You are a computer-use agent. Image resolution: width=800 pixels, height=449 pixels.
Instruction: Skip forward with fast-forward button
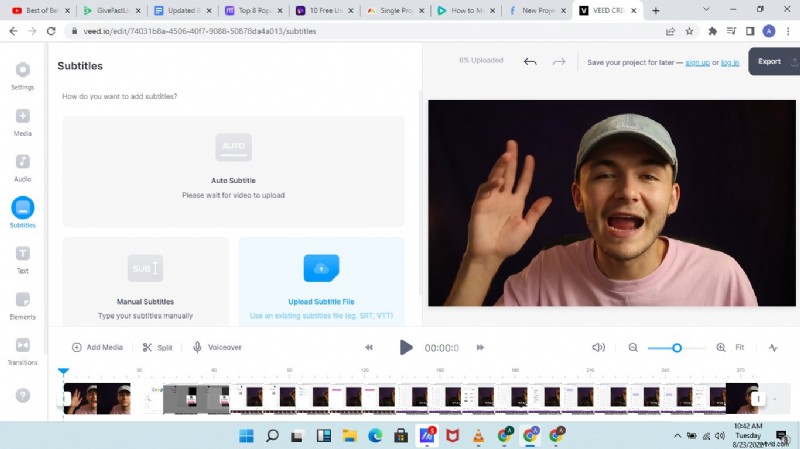[480, 347]
